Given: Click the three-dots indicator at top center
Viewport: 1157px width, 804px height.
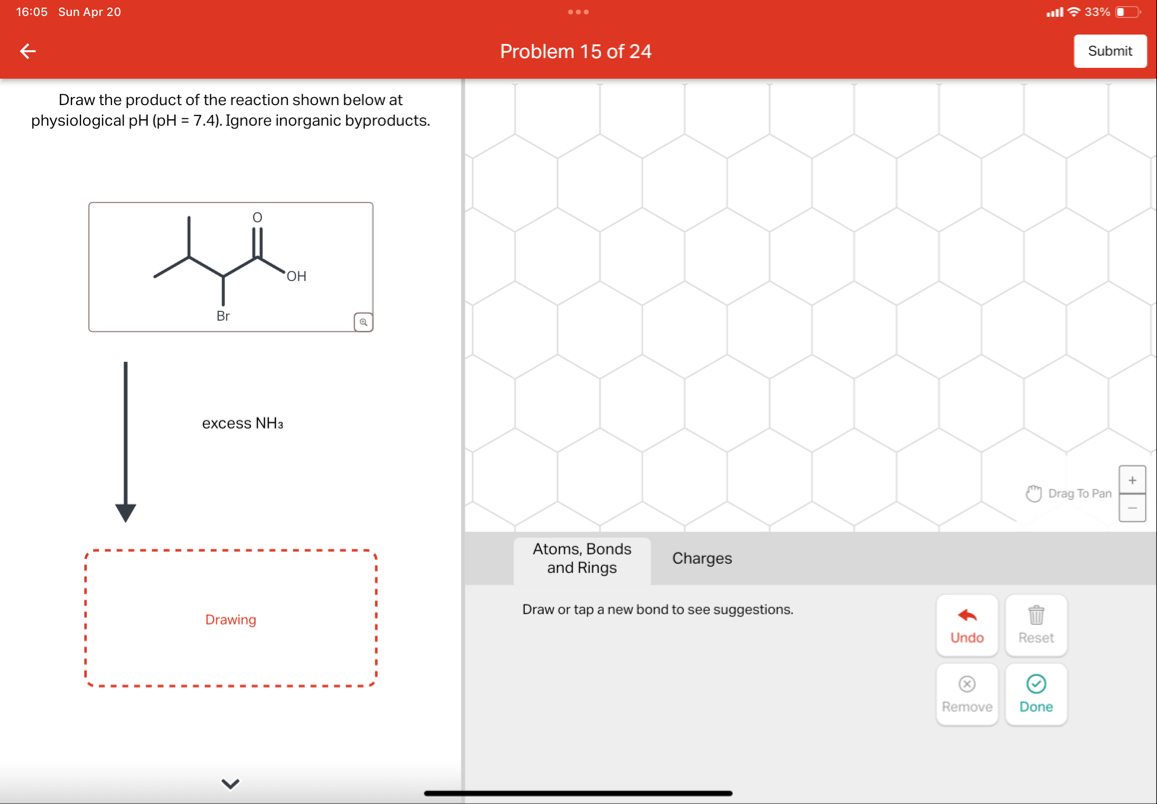Looking at the screenshot, I should click(x=578, y=12).
